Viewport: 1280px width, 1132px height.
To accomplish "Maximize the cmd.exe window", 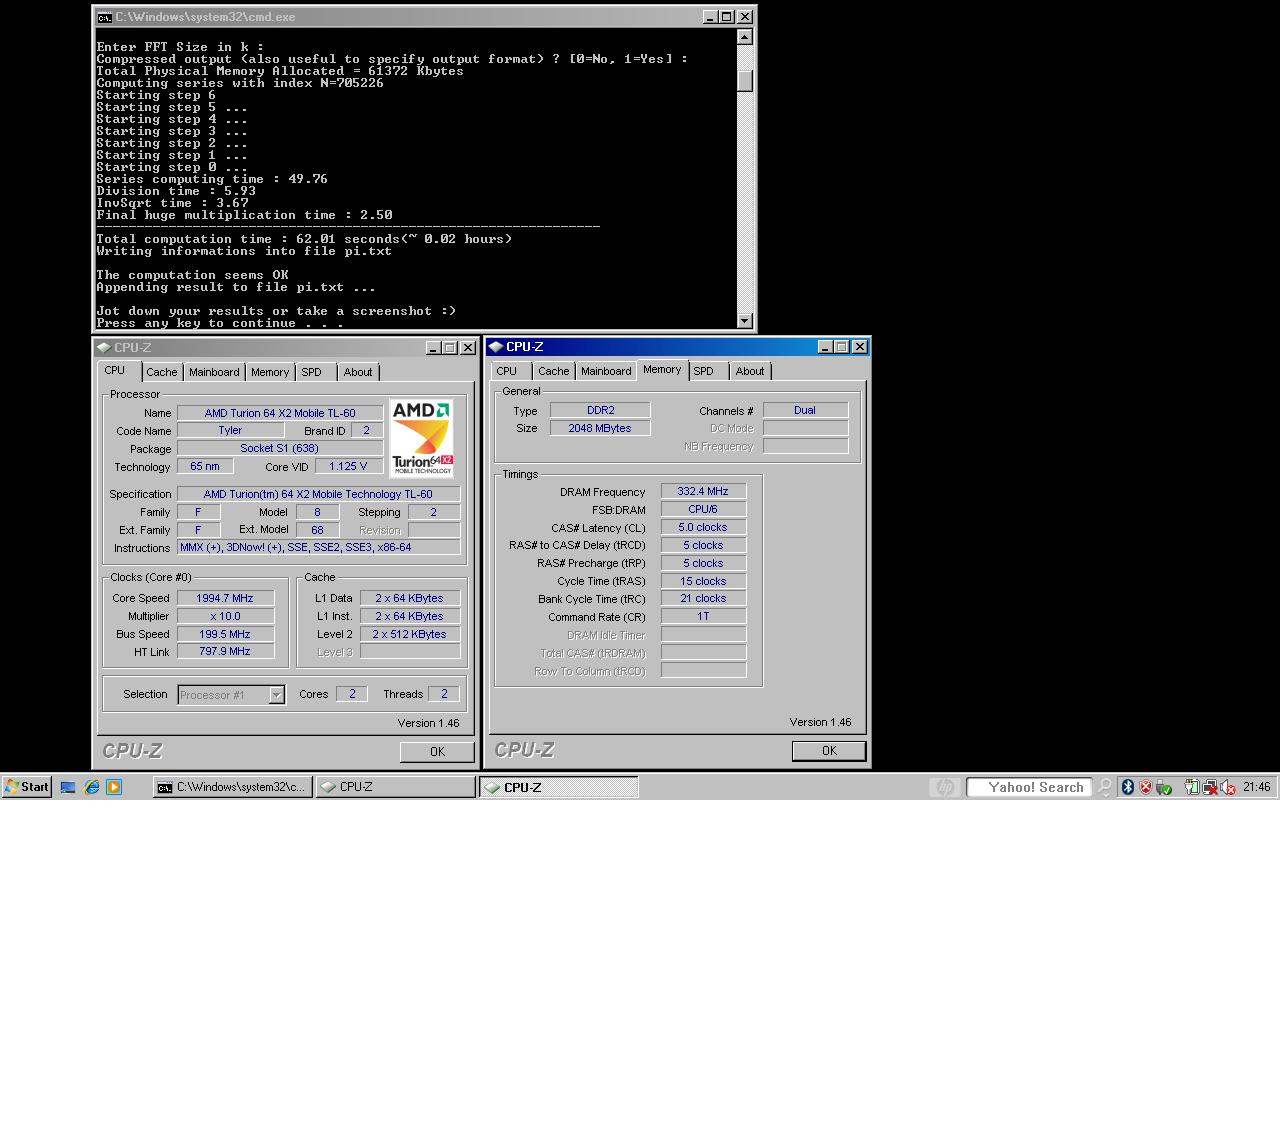I will 727,17.
